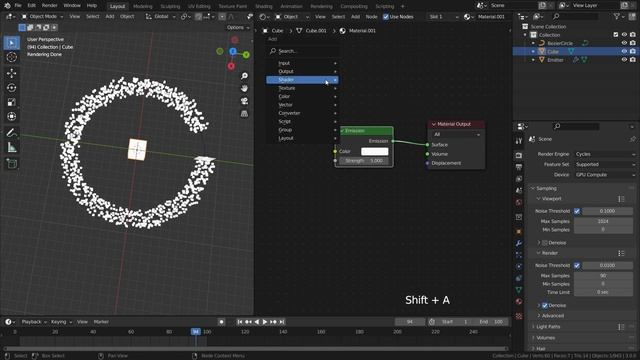This screenshot has width=640, height=360.
Task: Open the Keying menu in timeline
Action: 61,322
